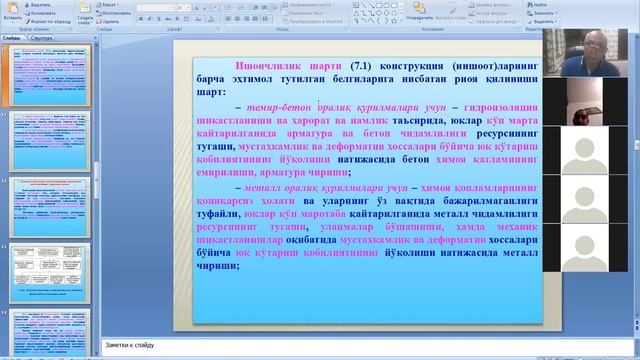Open the Выделить select dropdown
The width and height of the screenshot is (640, 360).
pos(542,21)
